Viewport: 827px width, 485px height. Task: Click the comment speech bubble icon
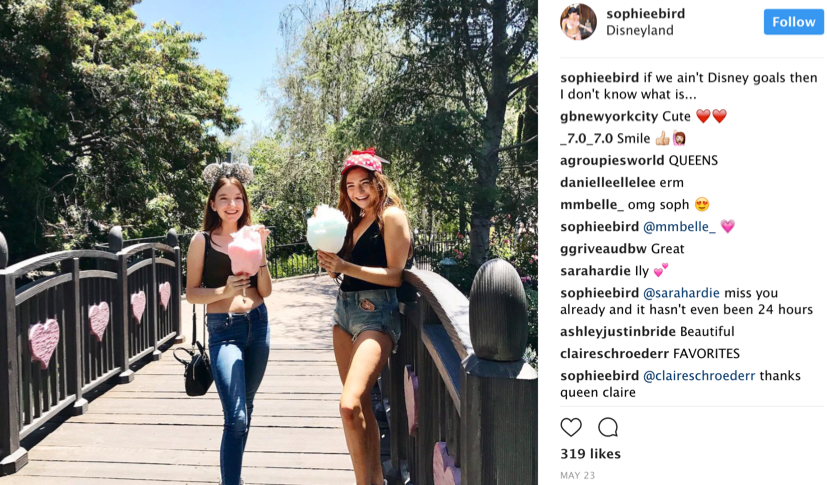pyautogui.click(x=608, y=427)
